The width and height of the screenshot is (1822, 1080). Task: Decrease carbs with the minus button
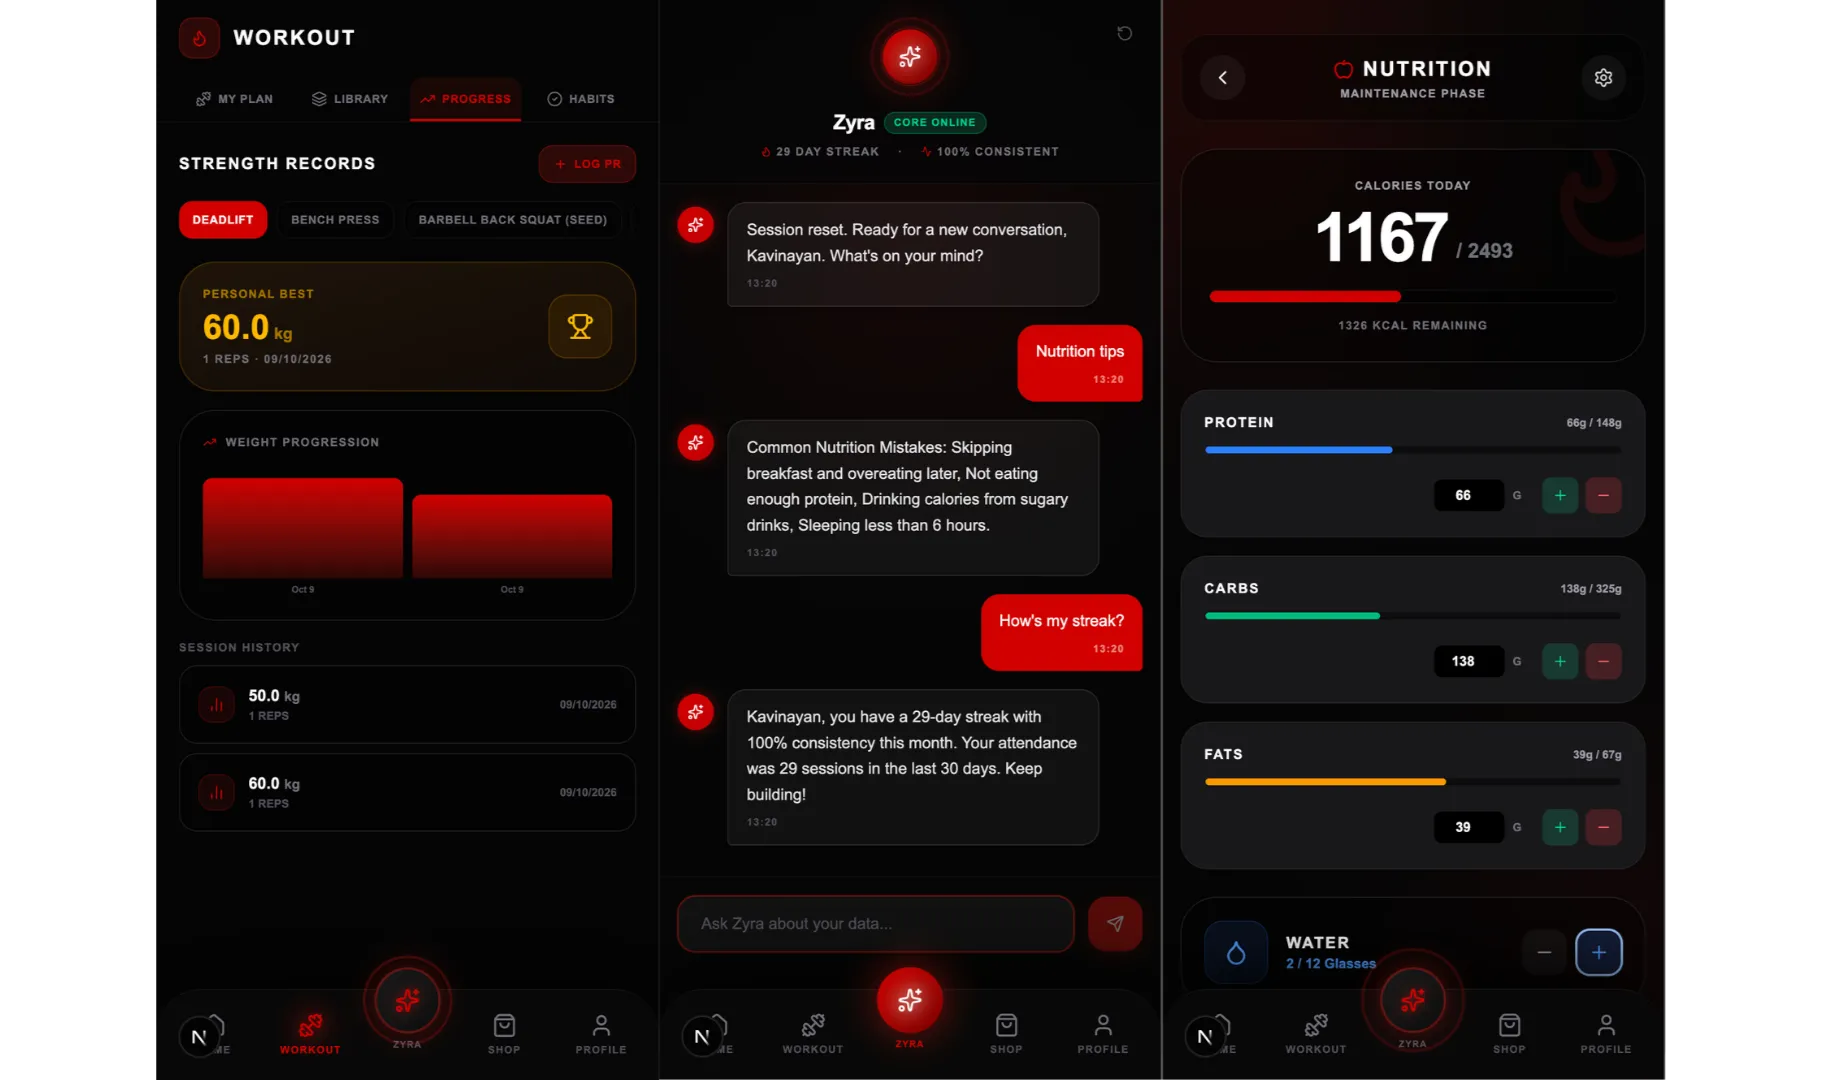pyautogui.click(x=1603, y=661)
